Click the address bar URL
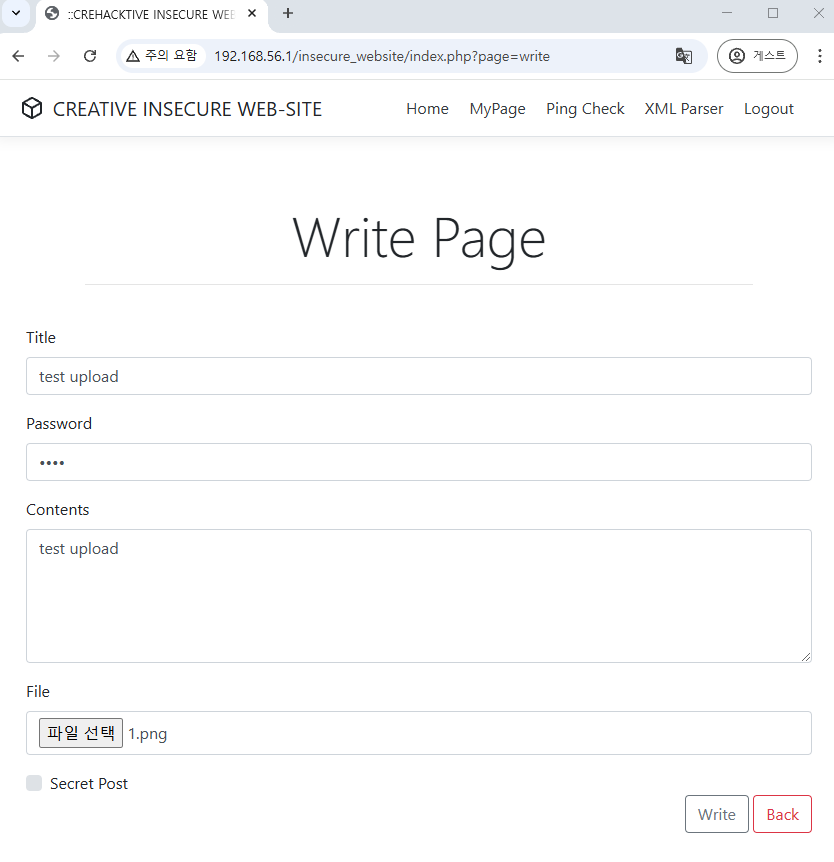Viewport: 834px width, 862px height. pyautogui.click(x=382, y=56)
